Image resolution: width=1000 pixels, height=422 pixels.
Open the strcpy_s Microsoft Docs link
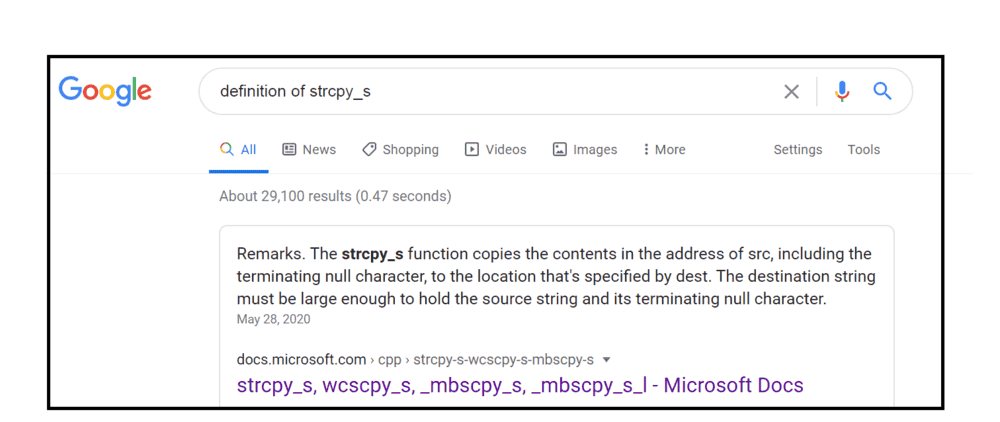520,385
